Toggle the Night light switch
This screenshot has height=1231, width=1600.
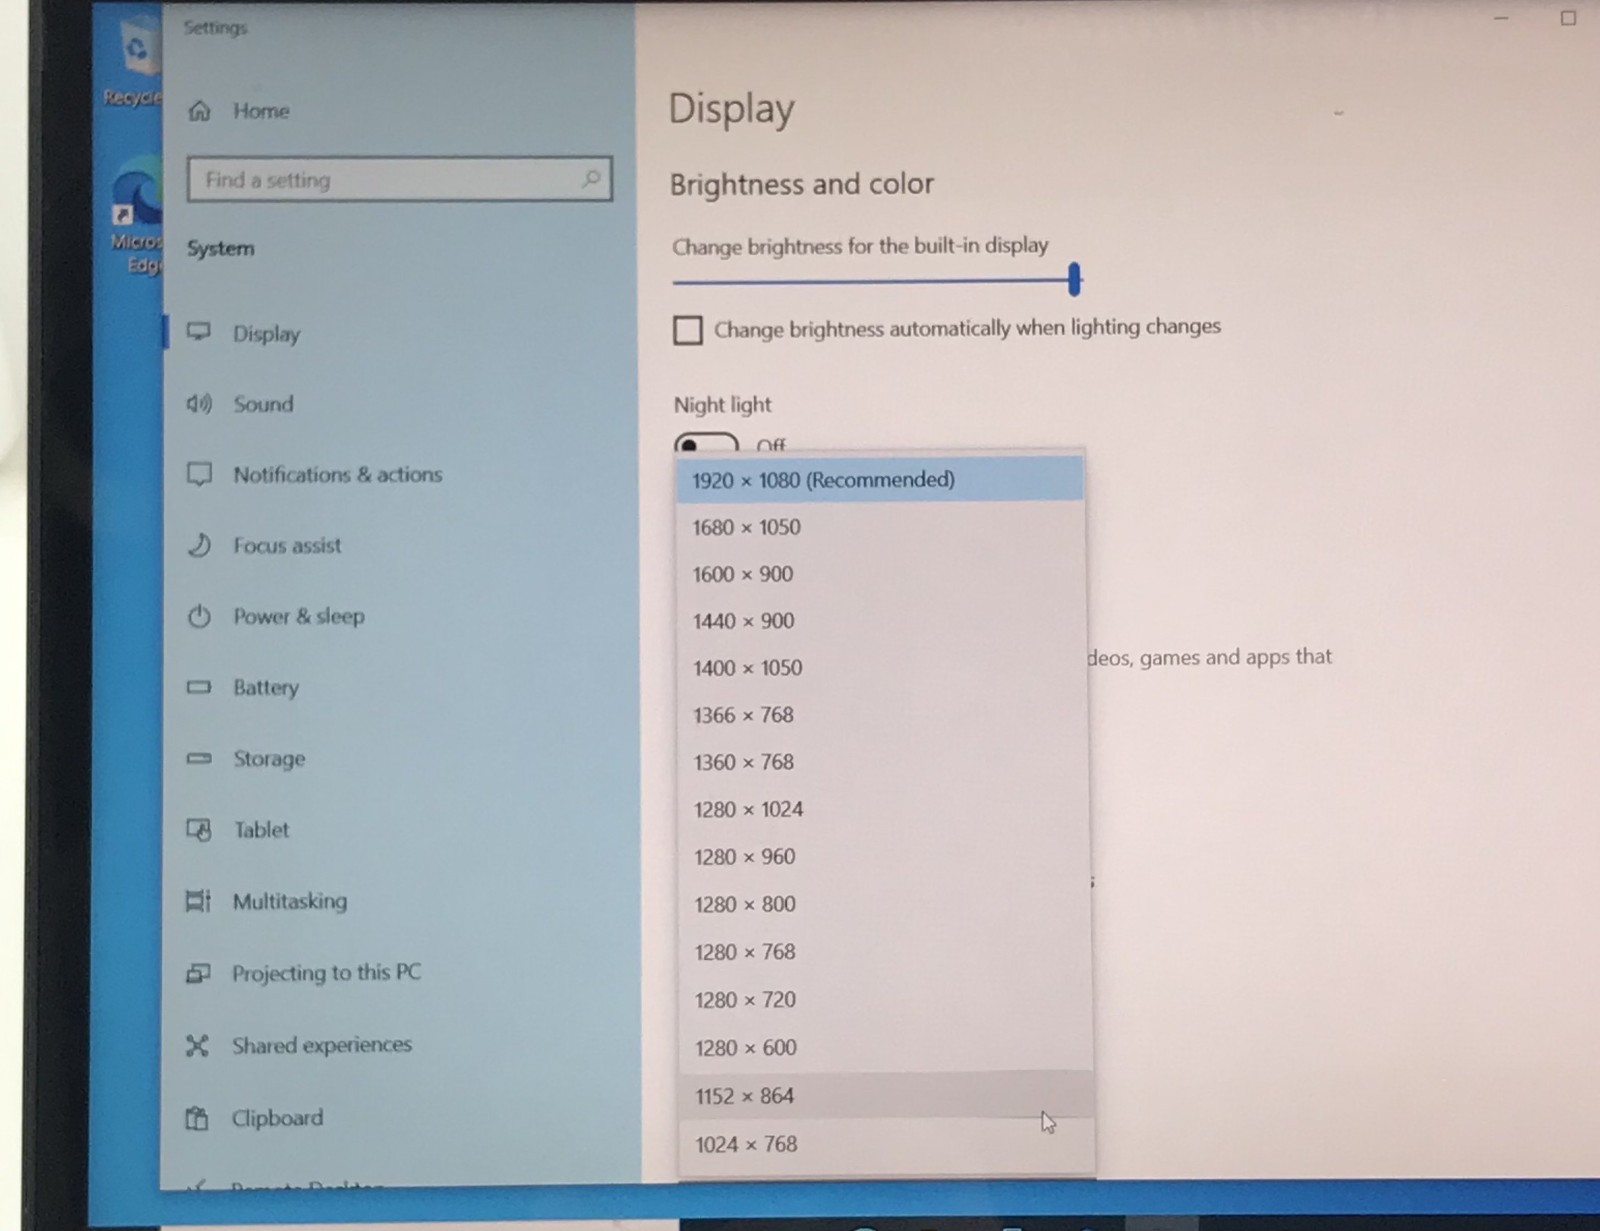(x=706, y=443)
